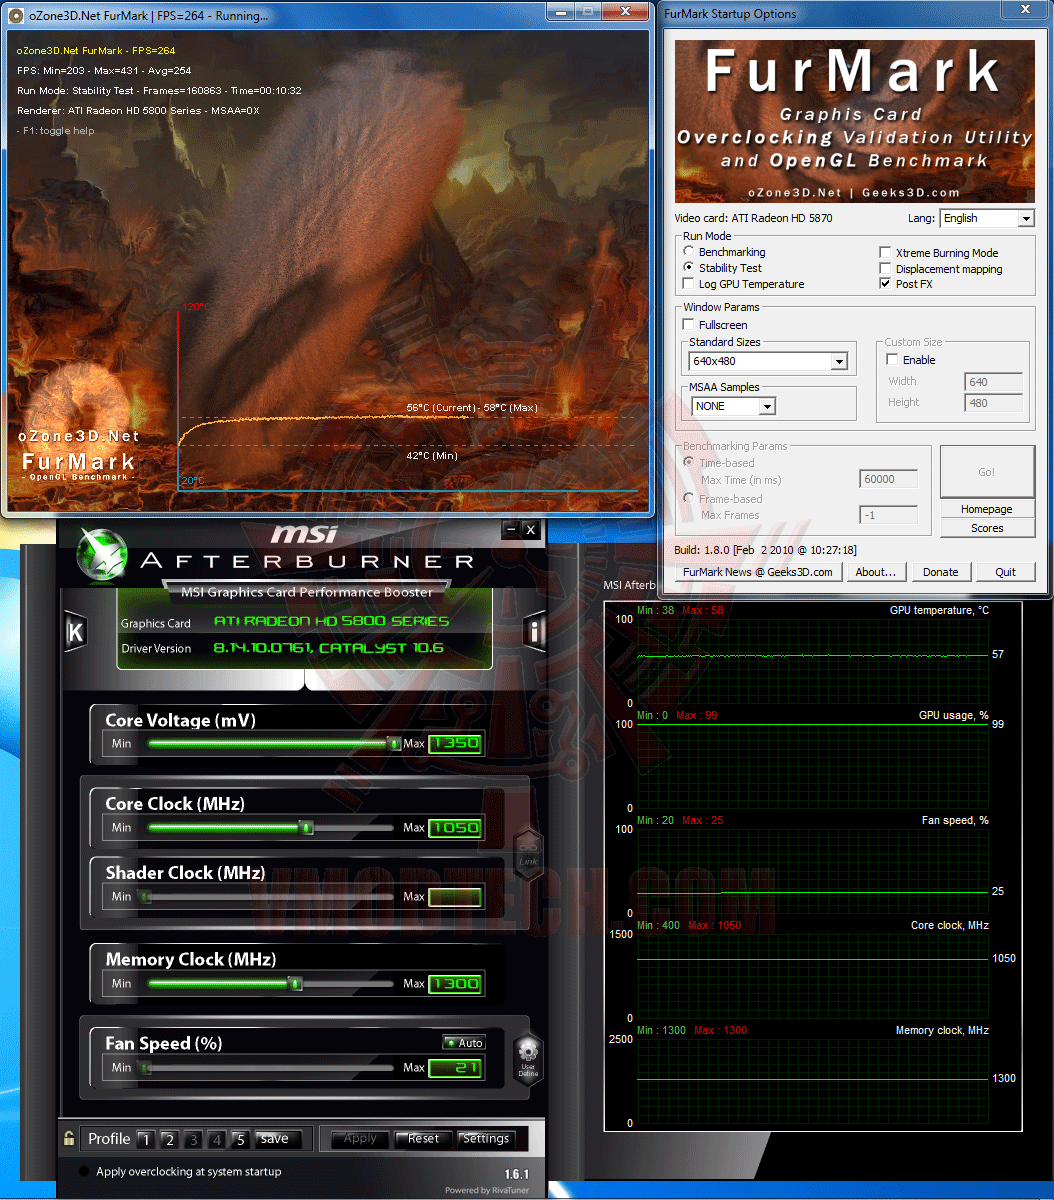This screenshot has width=1054, height=1200.
Task: Select the Frame-based benchmarking option
Action: click(x=689, y=498)
